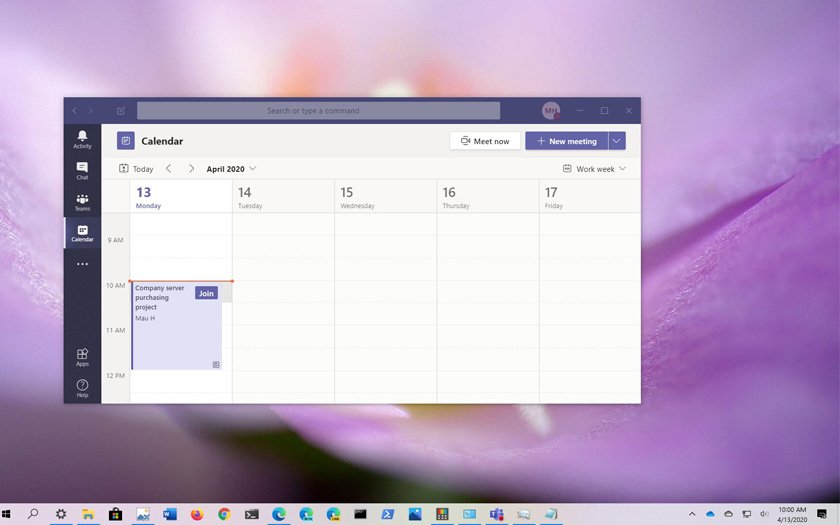840x525 pixels.
Task: Expand the New meeting dropdown arrow
Action: click(617, 141)
